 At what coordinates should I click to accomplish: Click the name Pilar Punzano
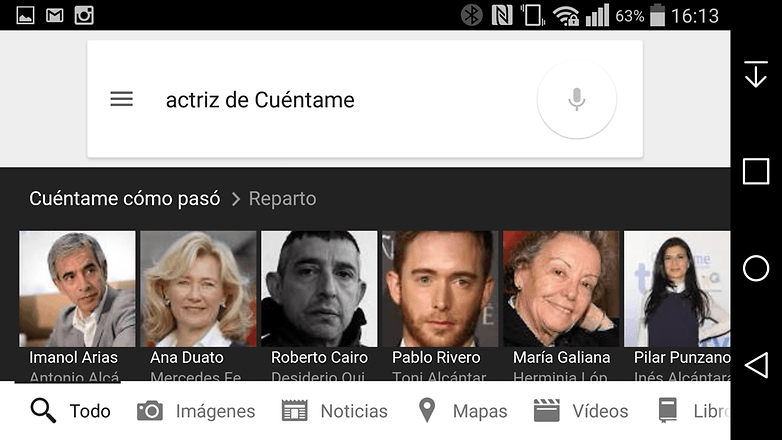tap(682, 357)
